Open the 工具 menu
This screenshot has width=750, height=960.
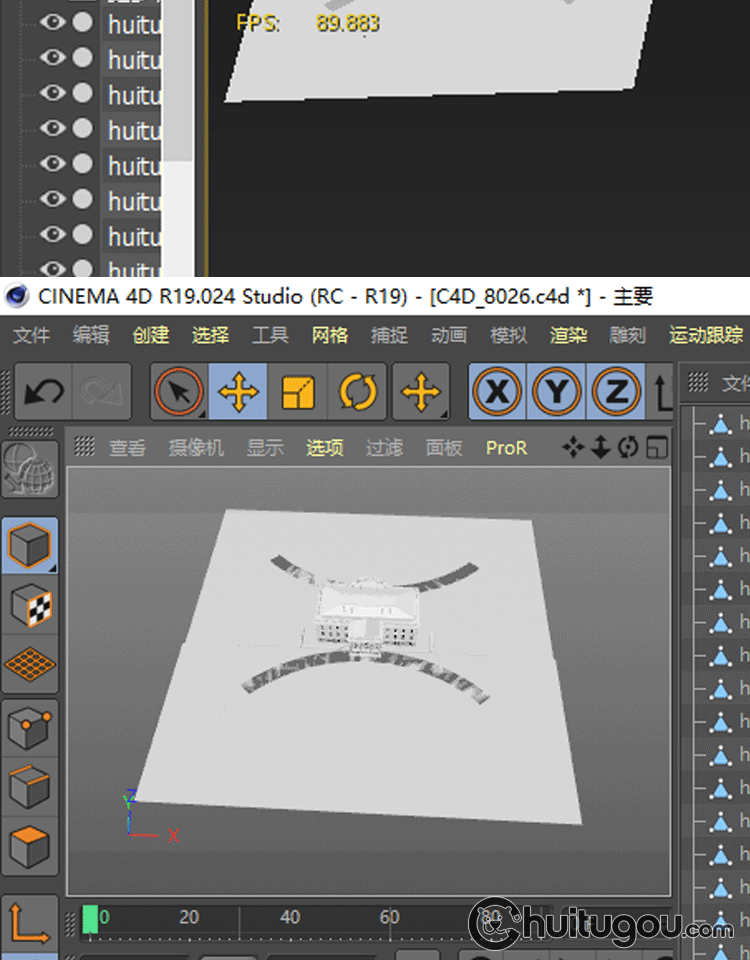[x=270, y=335]
